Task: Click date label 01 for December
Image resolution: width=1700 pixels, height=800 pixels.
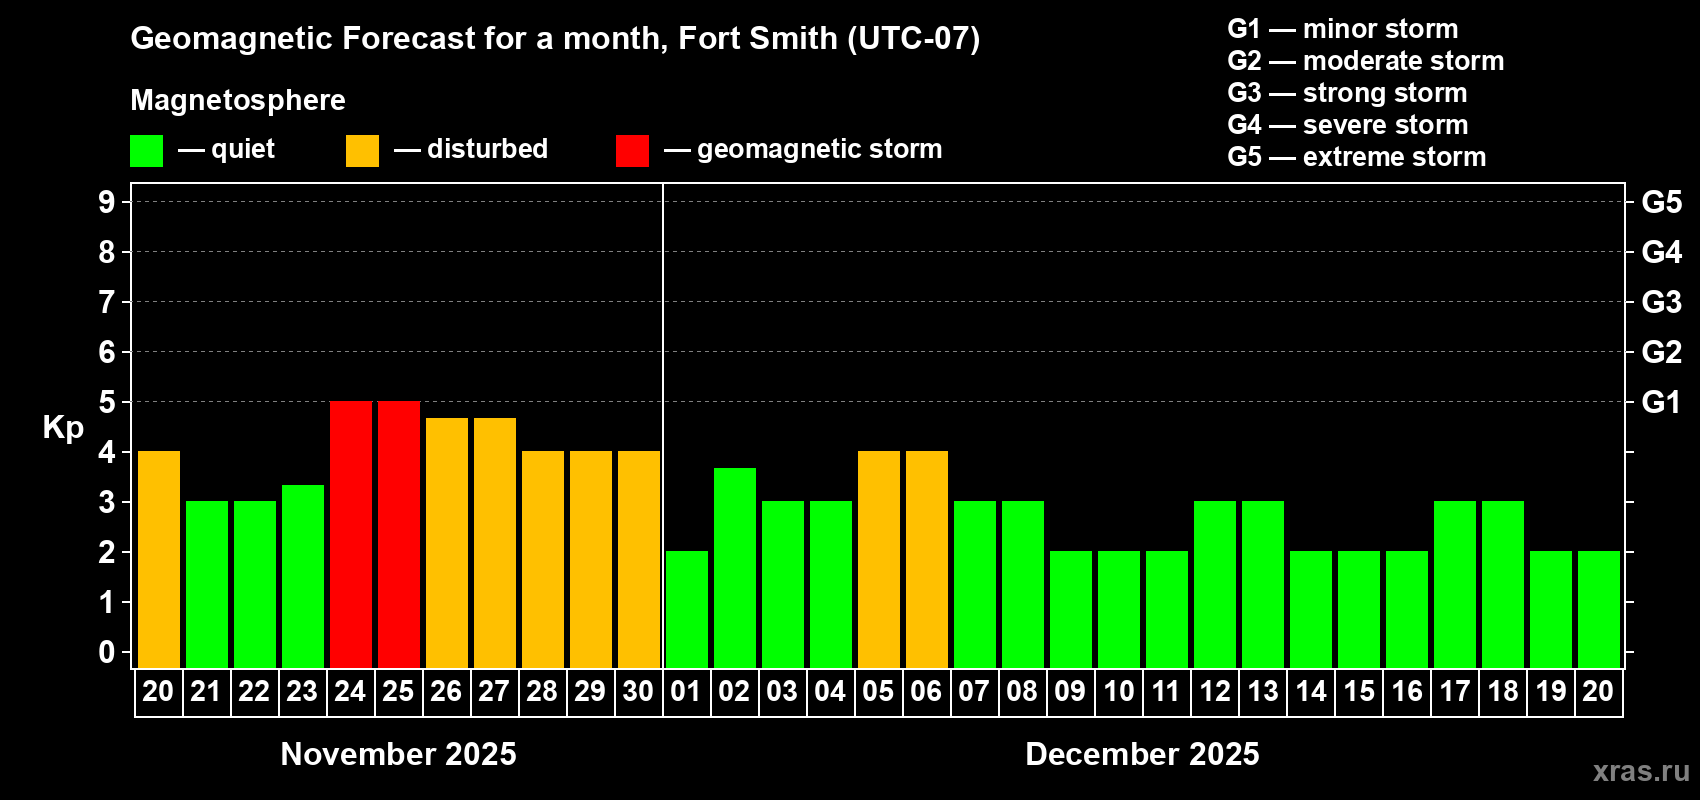Action: (686, 692)
